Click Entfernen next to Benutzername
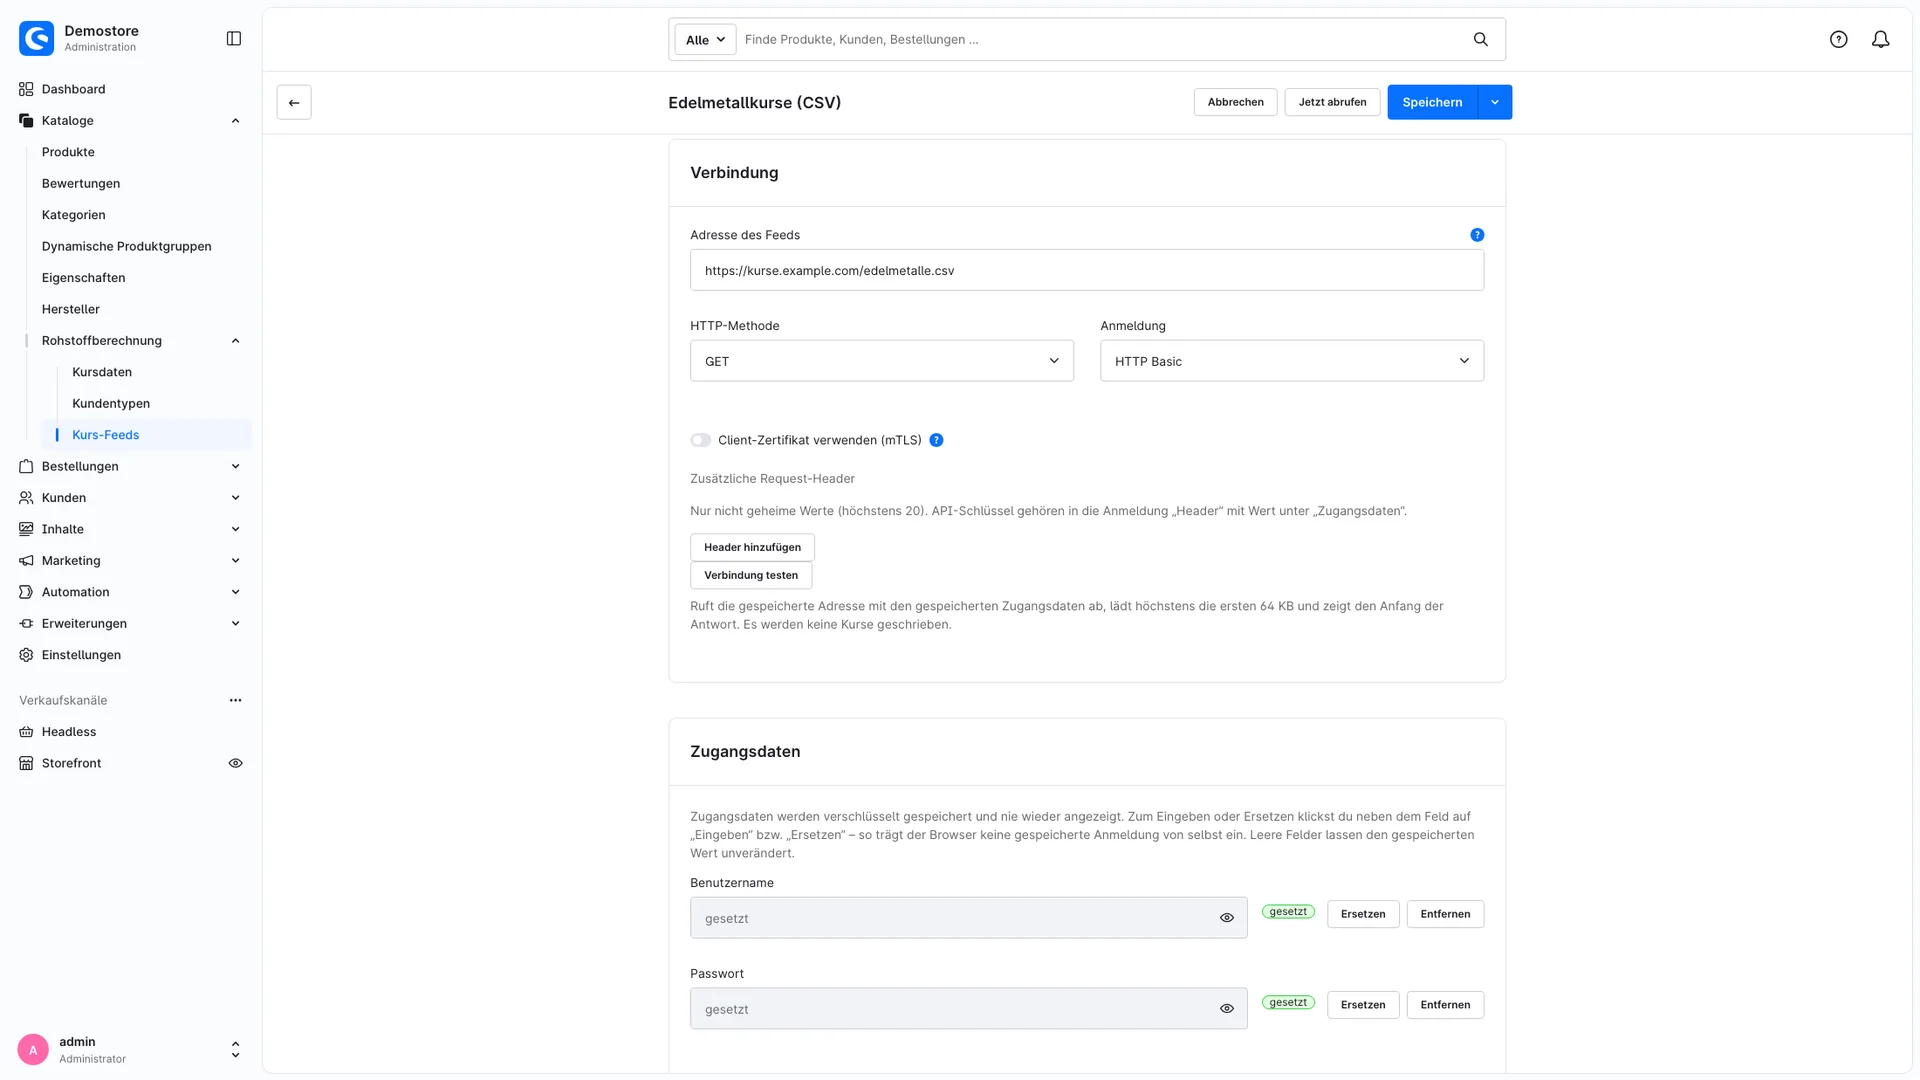The width and height of the screenshot is (1920, 1080). tap(1445, 914)
